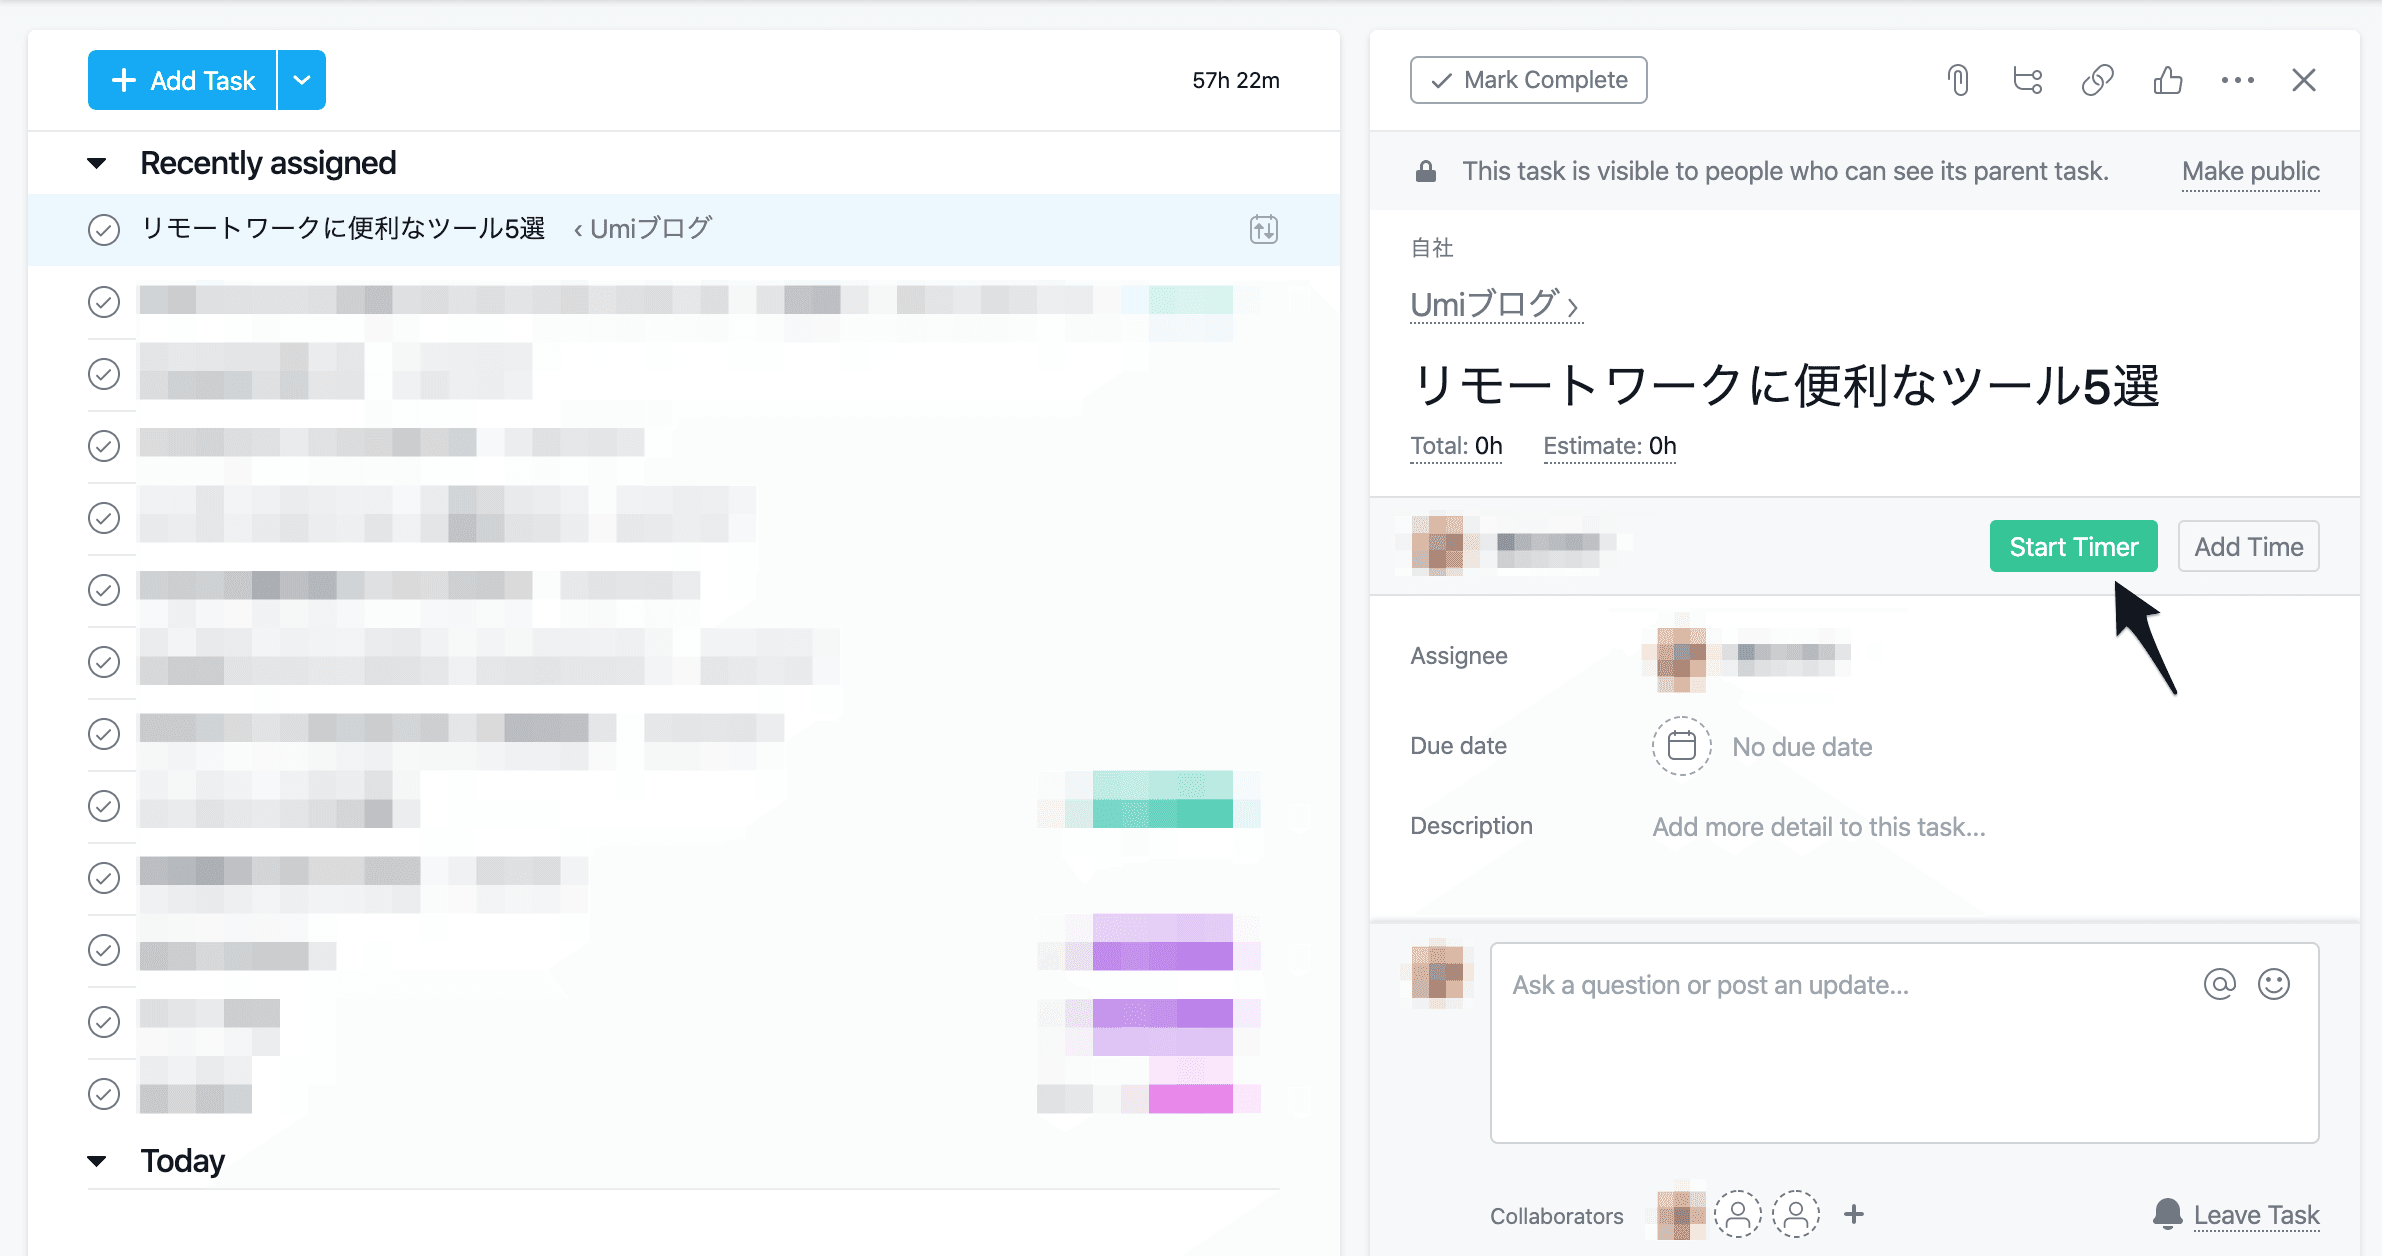The image size is (2382, 1256).
Task: Click Make public link
Action: (2251, 171)
